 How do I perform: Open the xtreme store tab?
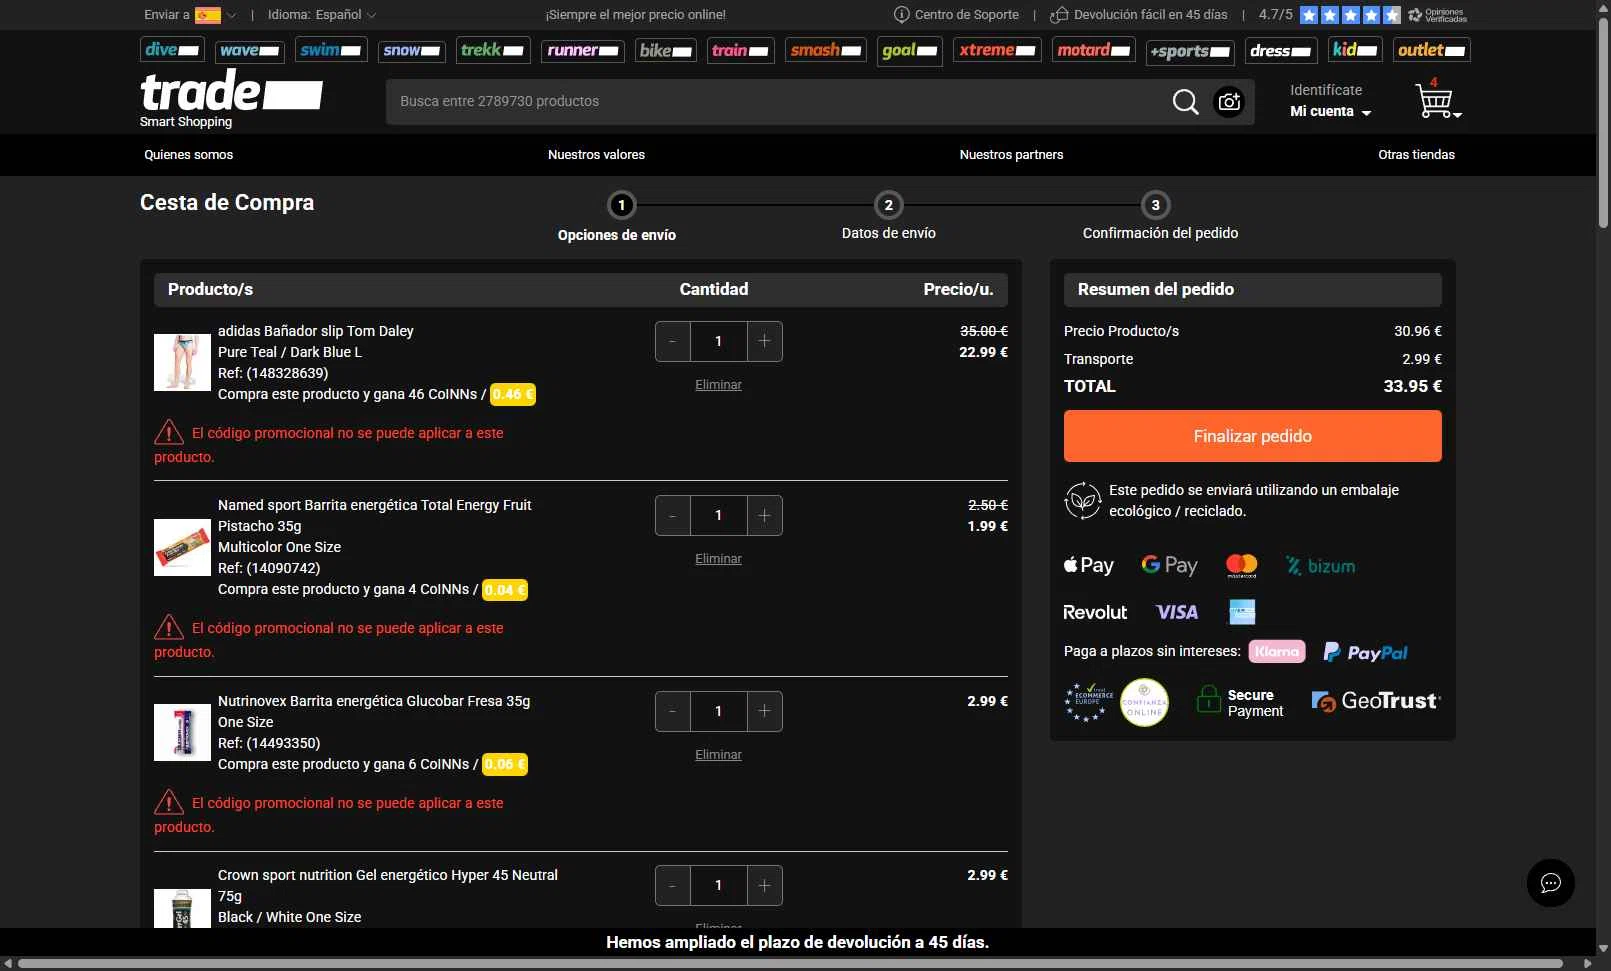click(x=997, y=50)
